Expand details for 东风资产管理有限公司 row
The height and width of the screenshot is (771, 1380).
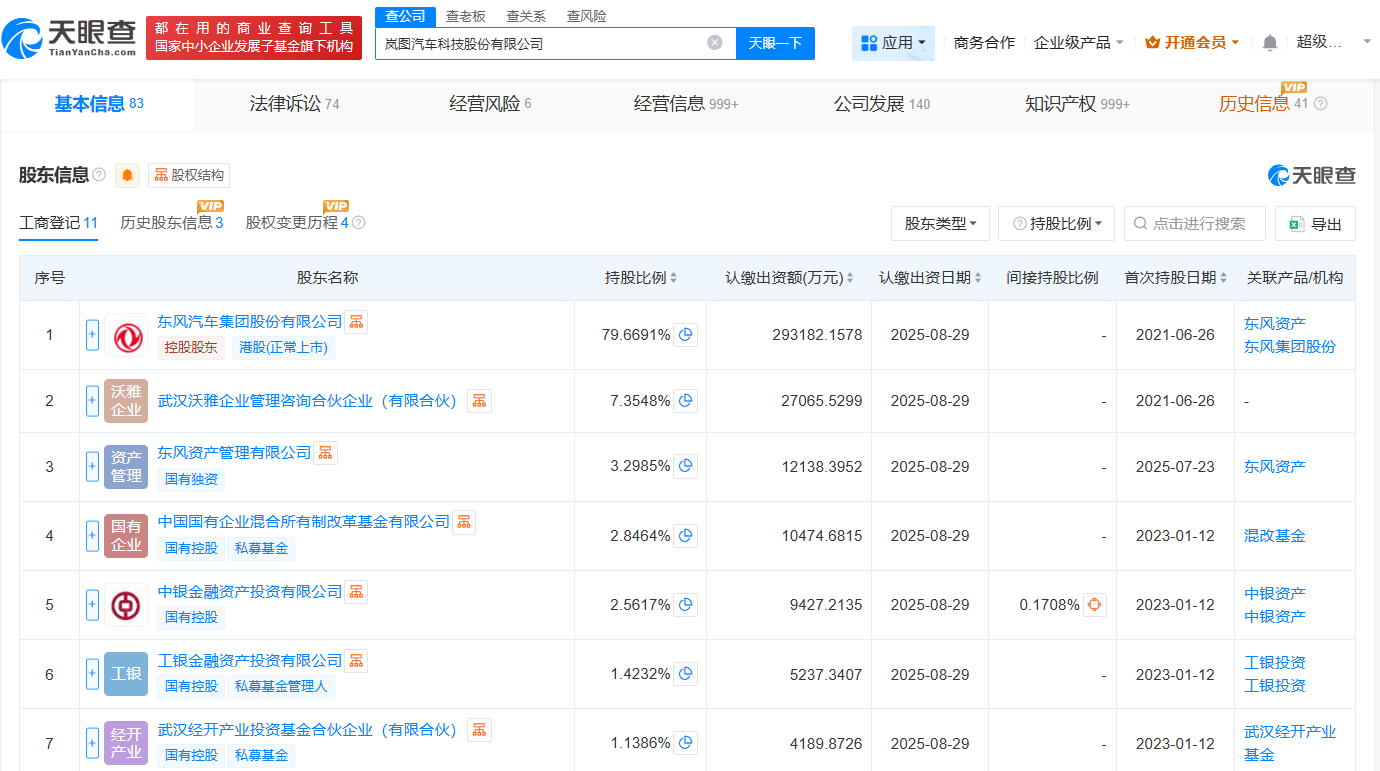pyautogui.click(x=91, y=465)
